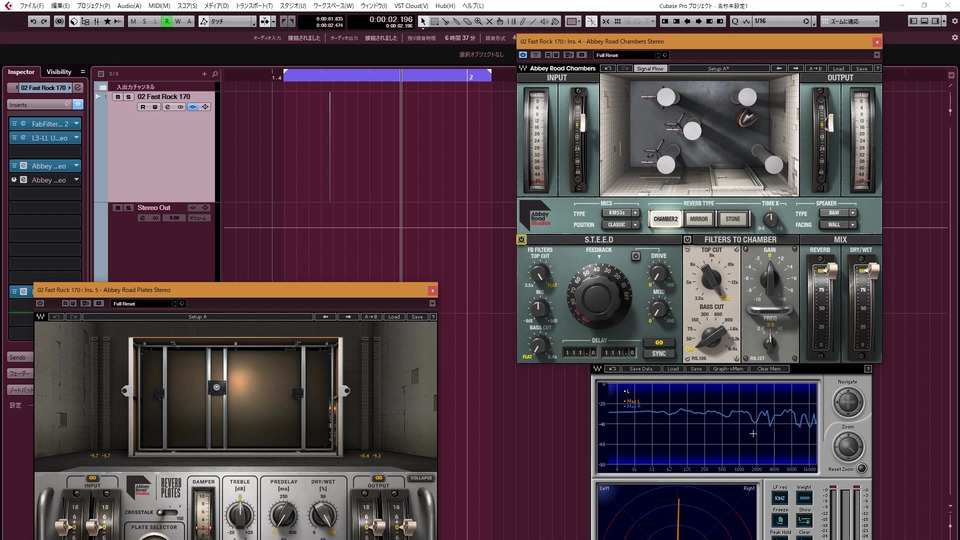Click the track search magnifier icon
The height and width of the screenshot is (540, 960).
[215, 74]
